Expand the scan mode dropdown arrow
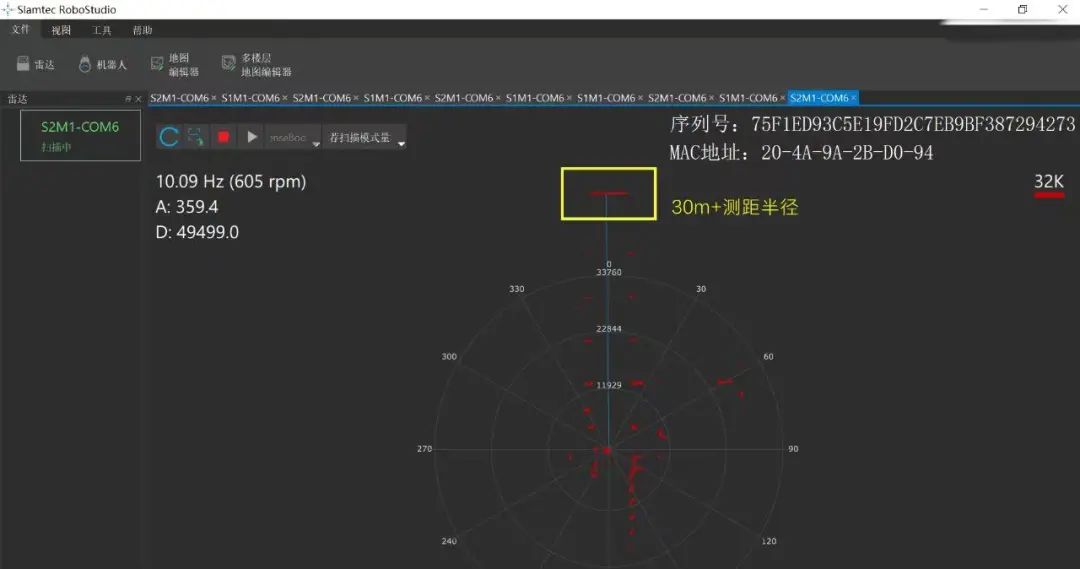1080x569 pixels. coord(316,143)
